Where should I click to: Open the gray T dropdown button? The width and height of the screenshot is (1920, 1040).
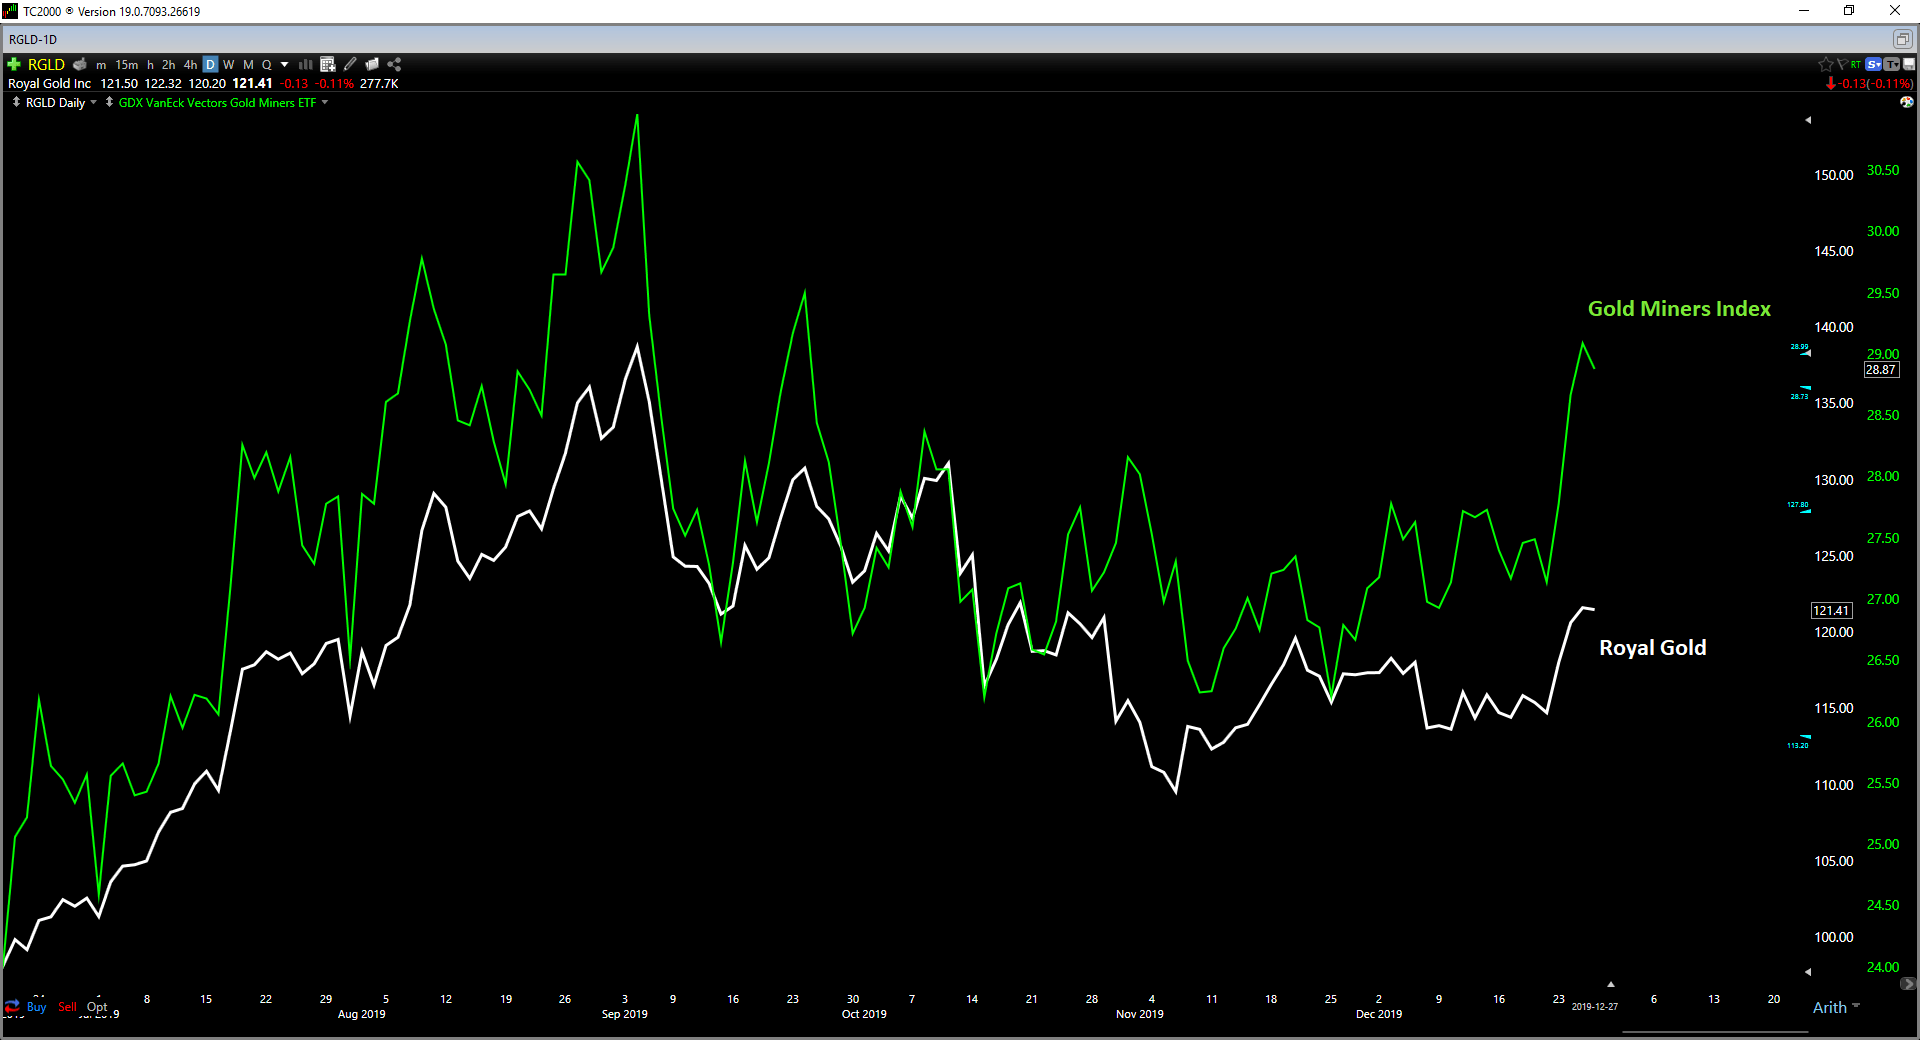pos(1891,64)
